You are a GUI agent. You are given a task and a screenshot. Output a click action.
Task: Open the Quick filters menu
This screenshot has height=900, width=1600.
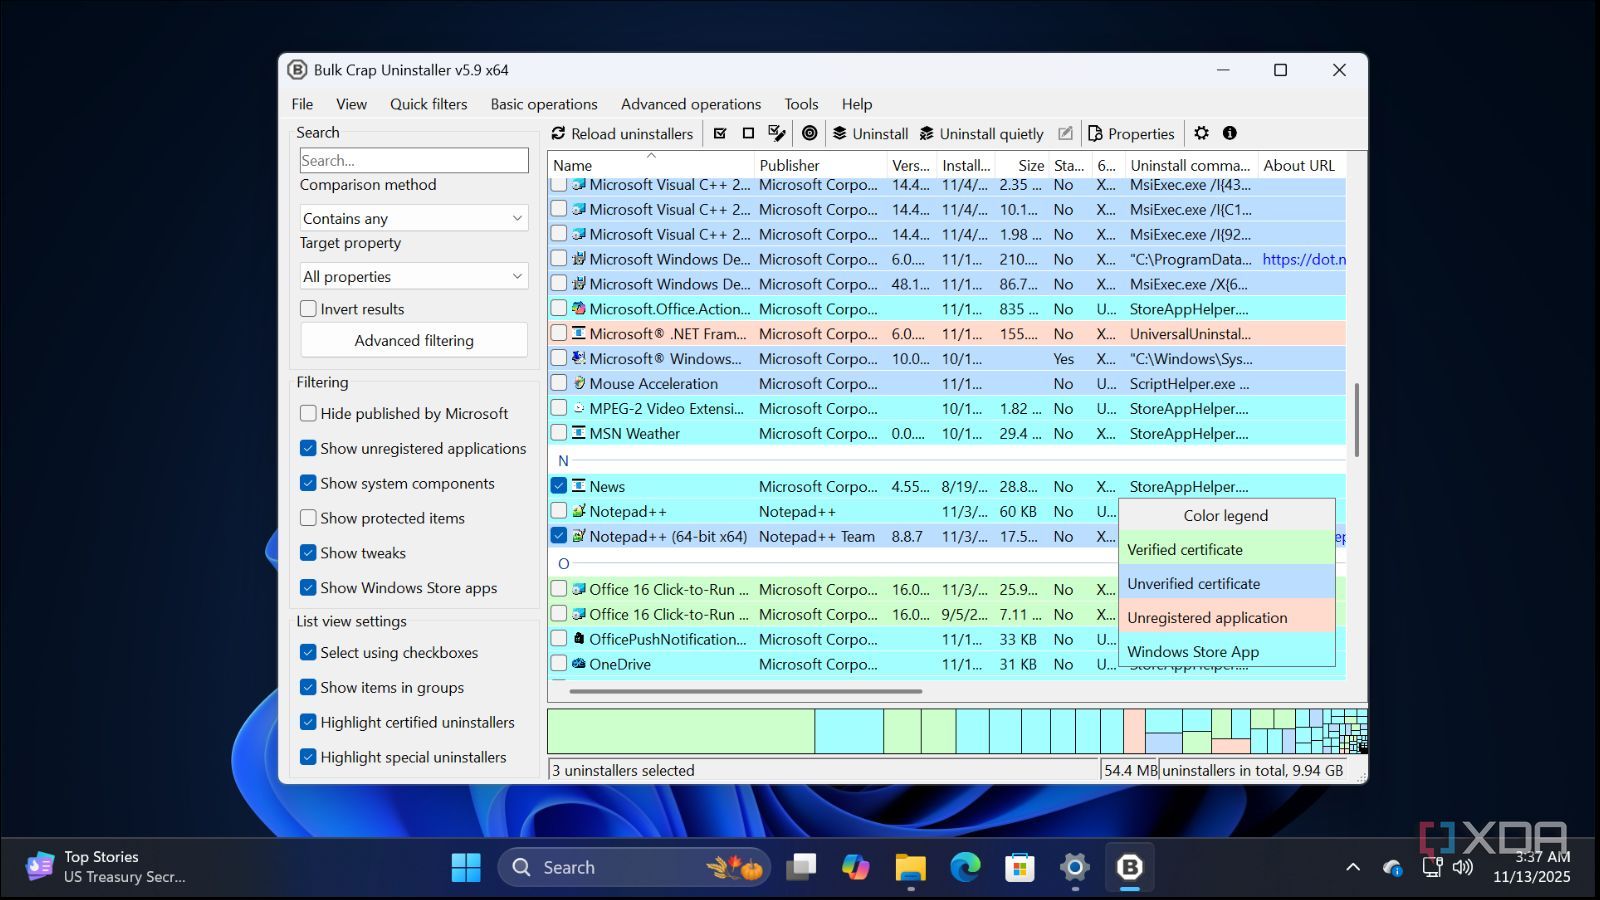click(x=428, y=104)
